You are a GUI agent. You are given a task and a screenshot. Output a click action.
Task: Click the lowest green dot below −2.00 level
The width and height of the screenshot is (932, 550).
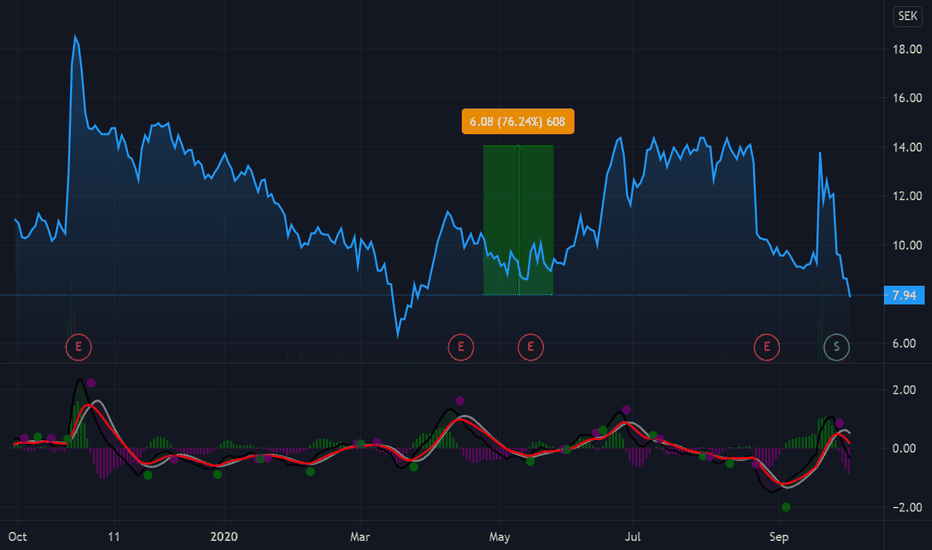point(786,507)
